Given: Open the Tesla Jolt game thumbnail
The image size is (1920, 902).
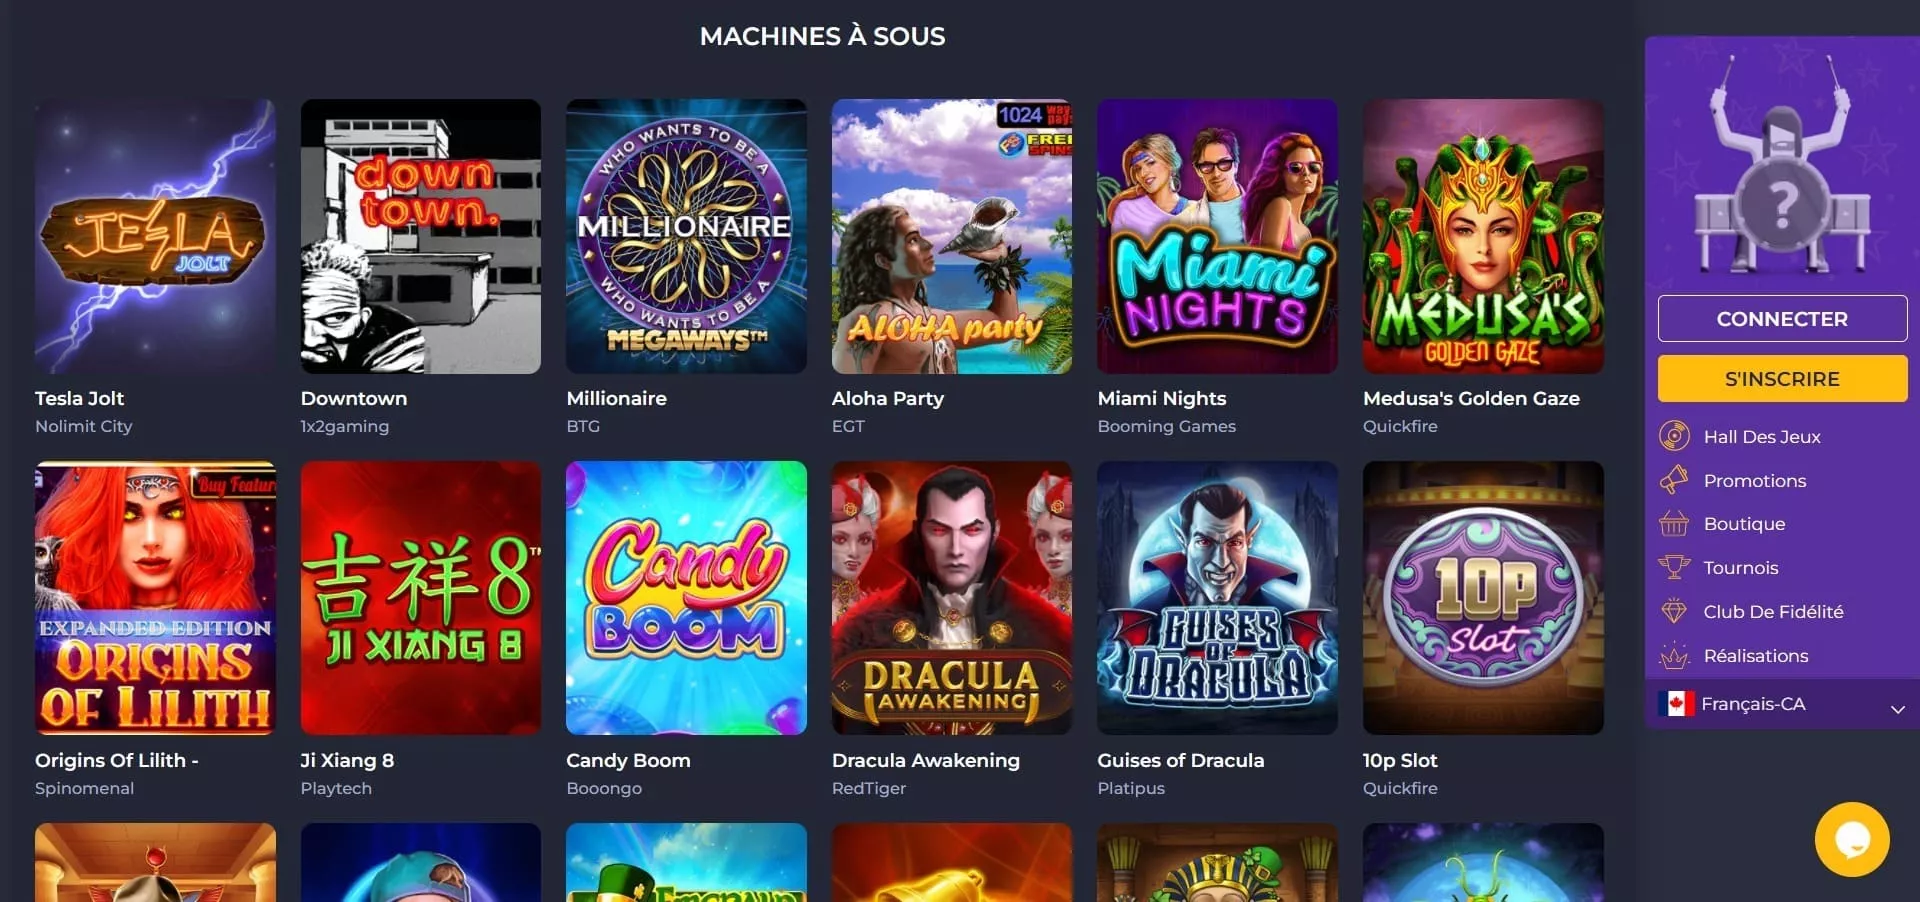Looking at the screenshot, I should tap(155, 236).
